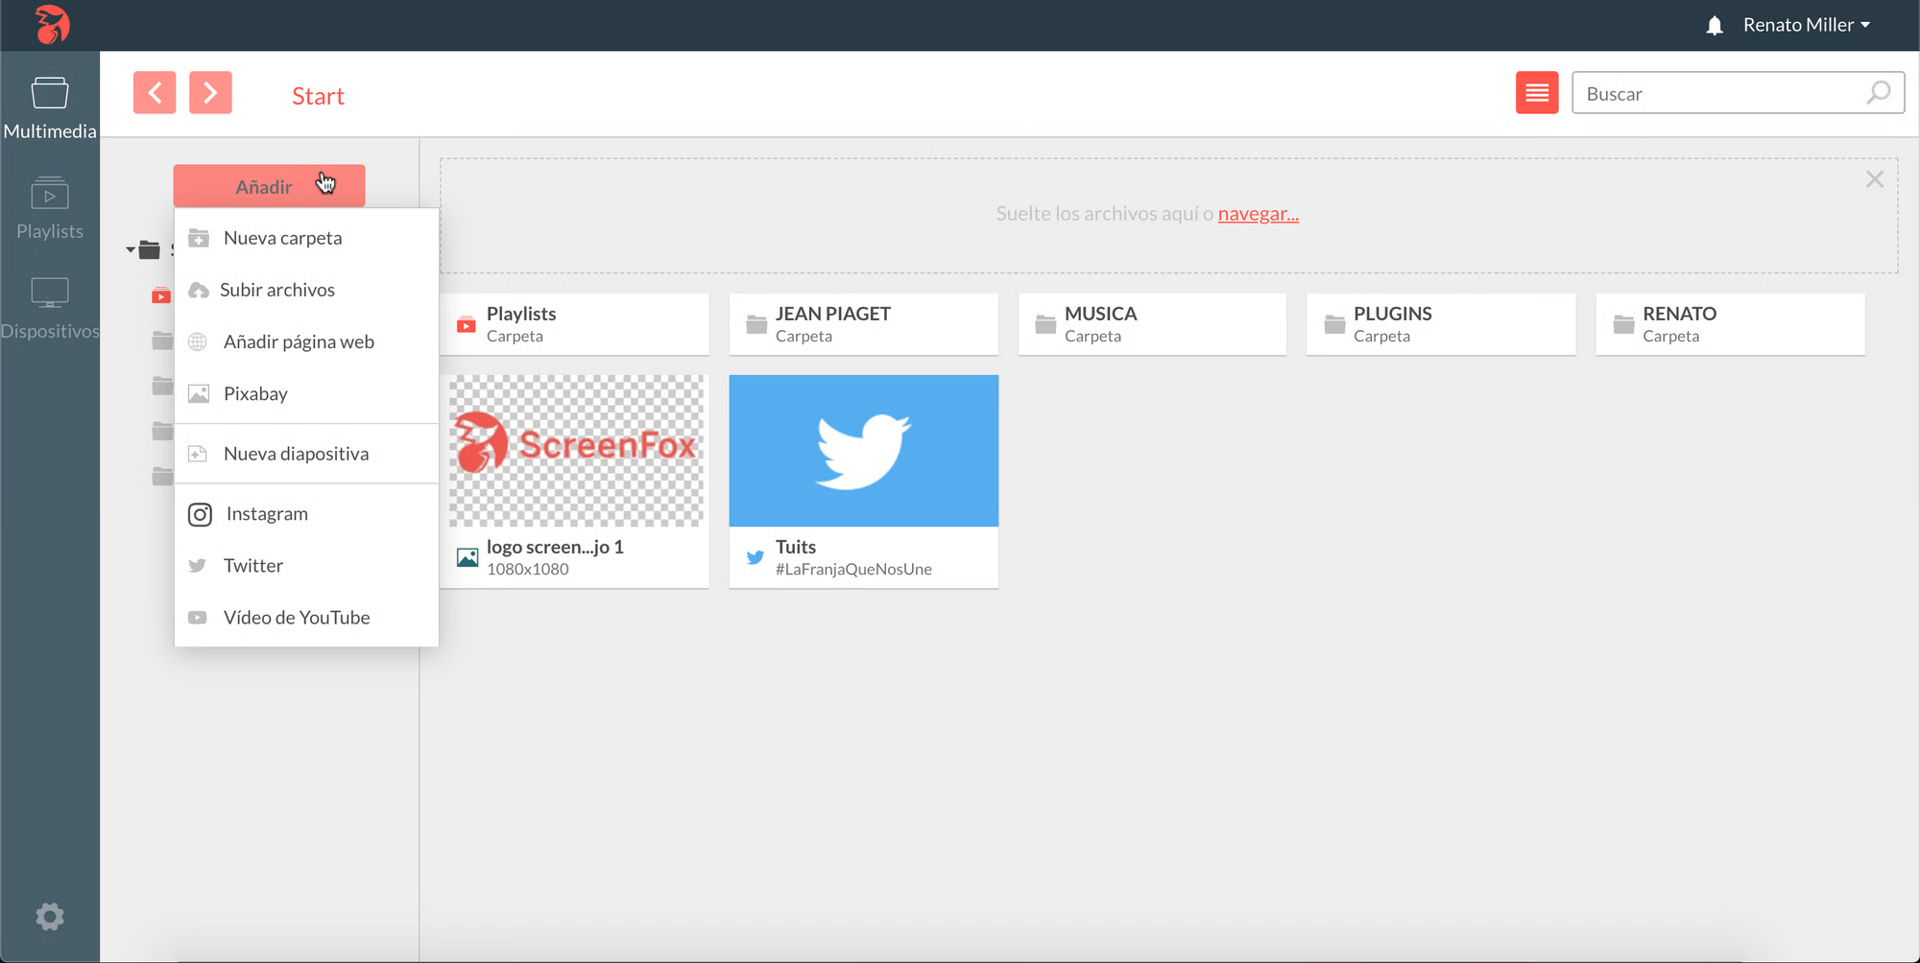The image size is (1920, 963).
Task: Focus the Buscar search field
Action: (1738, 93)
